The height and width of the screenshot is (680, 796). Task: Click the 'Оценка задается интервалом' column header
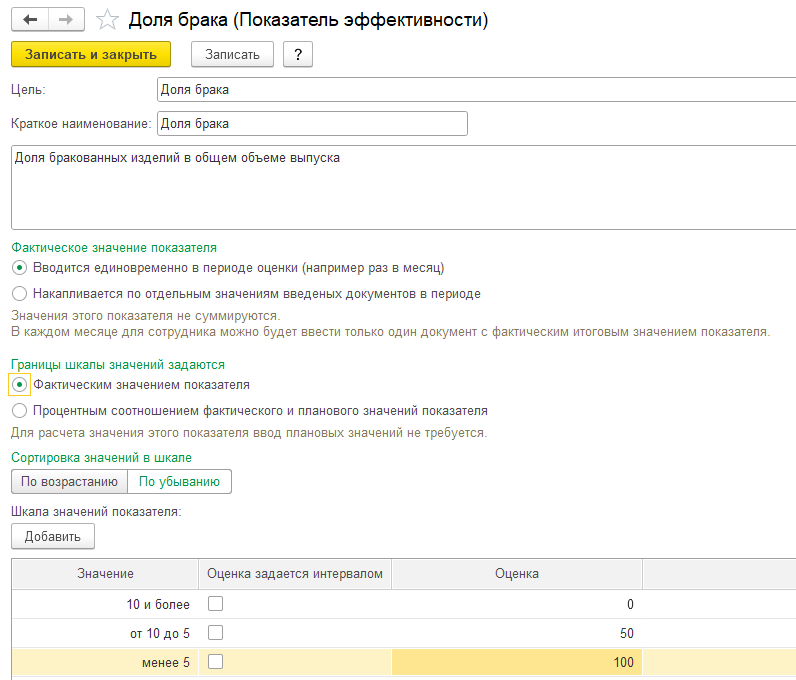pyautogui.click(x=294, y=574)
